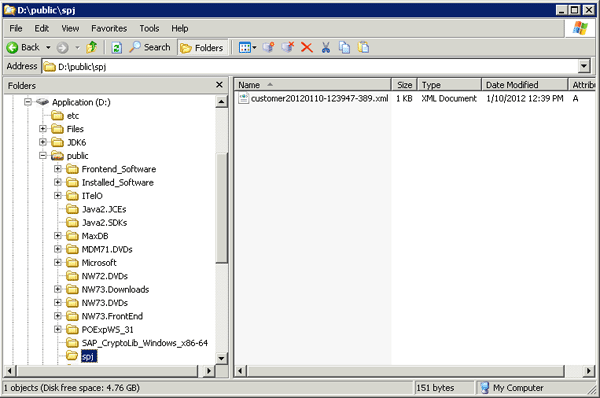The width and height of the screenshot is (600, 398).
Task: Collapse the Application (D:) drive node
Action: click(x=28, y=102)
